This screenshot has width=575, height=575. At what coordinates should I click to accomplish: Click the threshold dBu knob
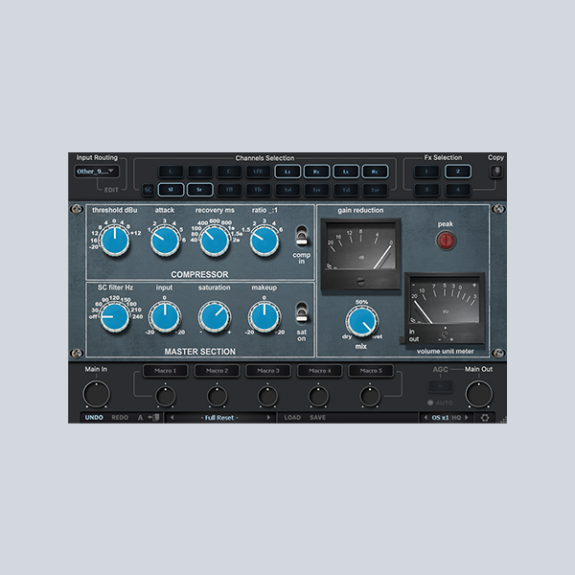(x=115, y=241)
